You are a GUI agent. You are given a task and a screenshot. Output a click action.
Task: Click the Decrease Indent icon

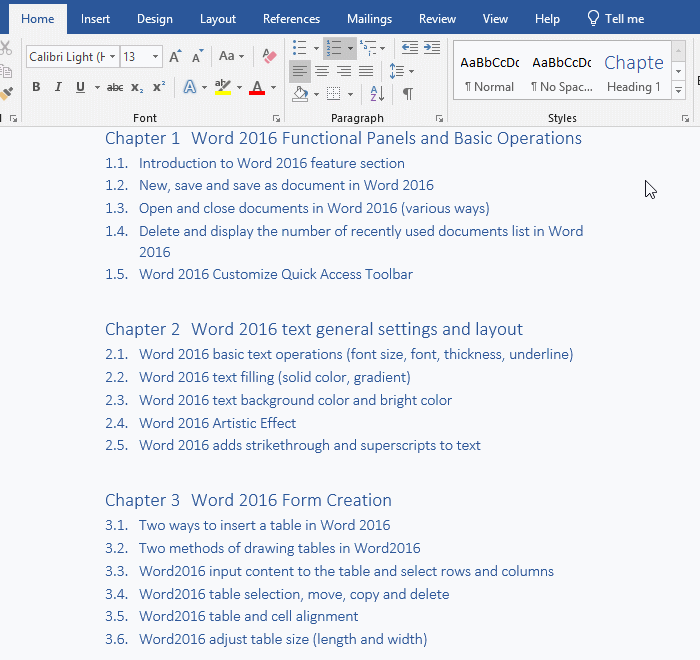point(409,47)
